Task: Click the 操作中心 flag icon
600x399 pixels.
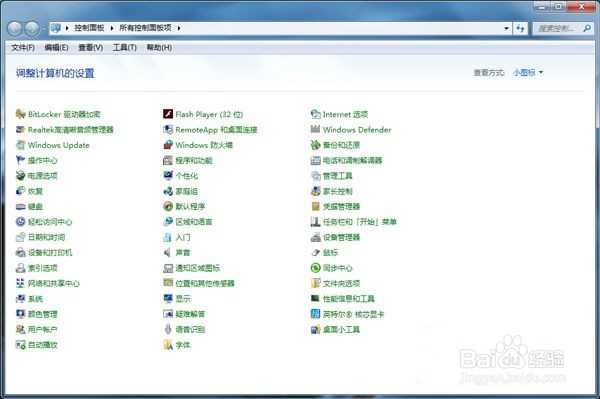Action: pyautogui.click(x=20, y=160)
